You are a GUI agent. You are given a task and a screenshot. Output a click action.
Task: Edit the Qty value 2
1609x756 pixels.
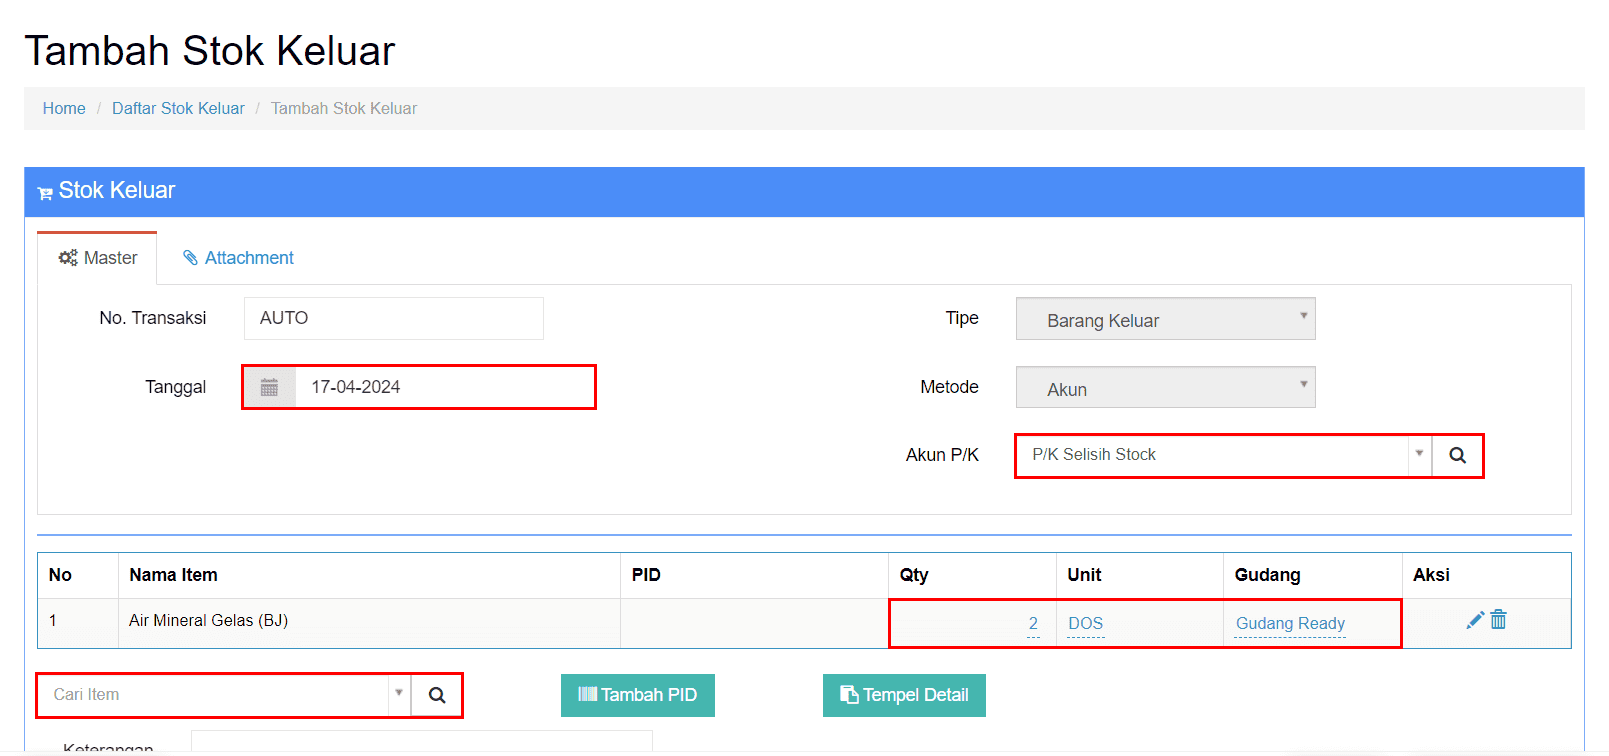click(x=1033, y=624)
